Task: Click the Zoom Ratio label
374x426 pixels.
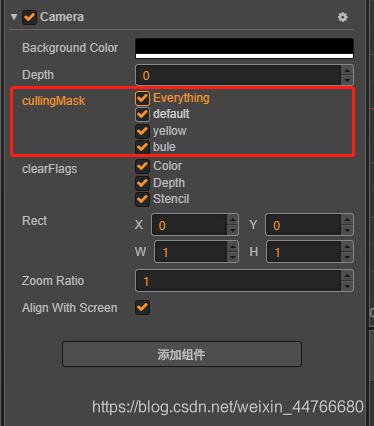Action: coord(53,281)
